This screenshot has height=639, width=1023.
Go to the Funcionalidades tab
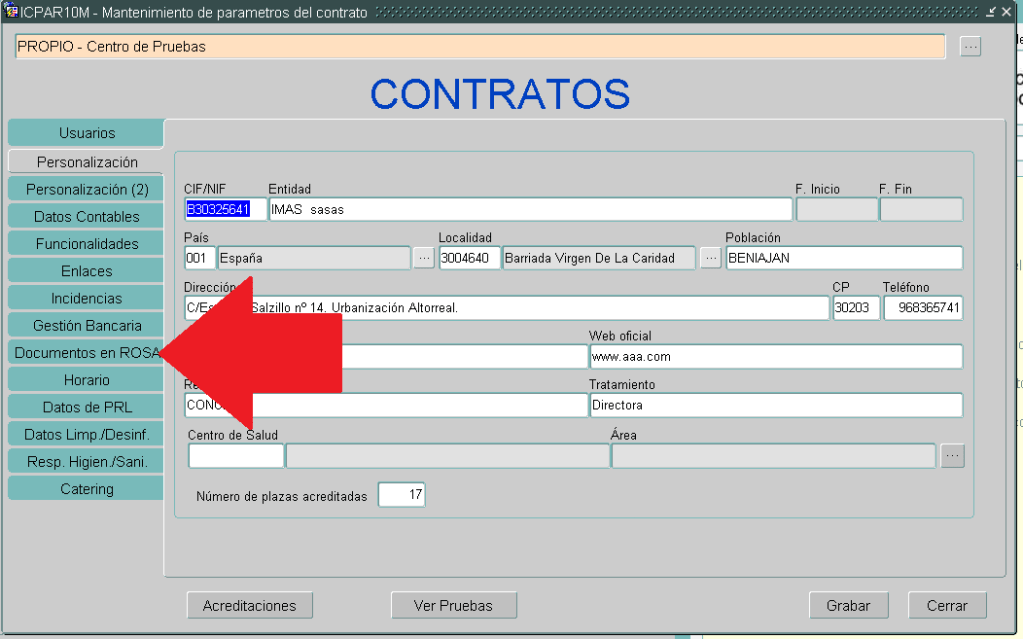[x=86, y=244]
